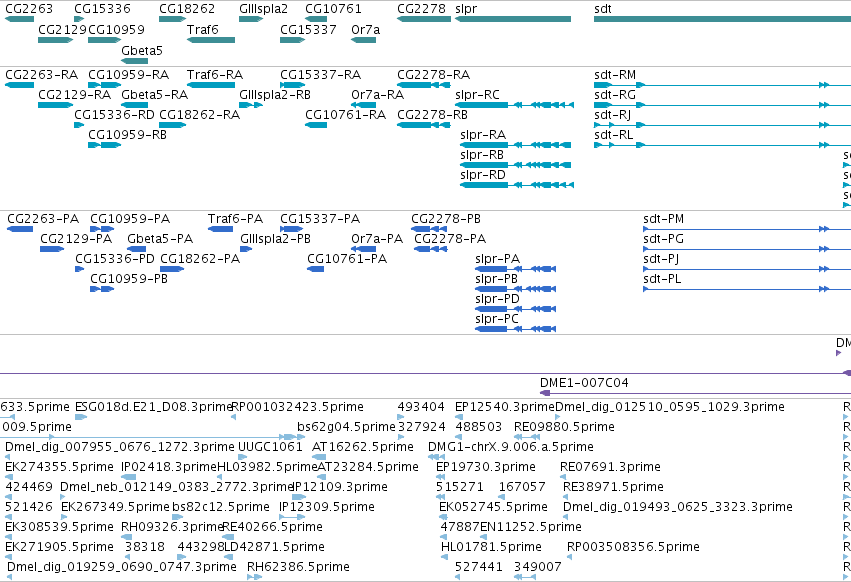Screen dimensions: 851x582
Task: Click EST RH62386.5prime
Action: point(298,567)
